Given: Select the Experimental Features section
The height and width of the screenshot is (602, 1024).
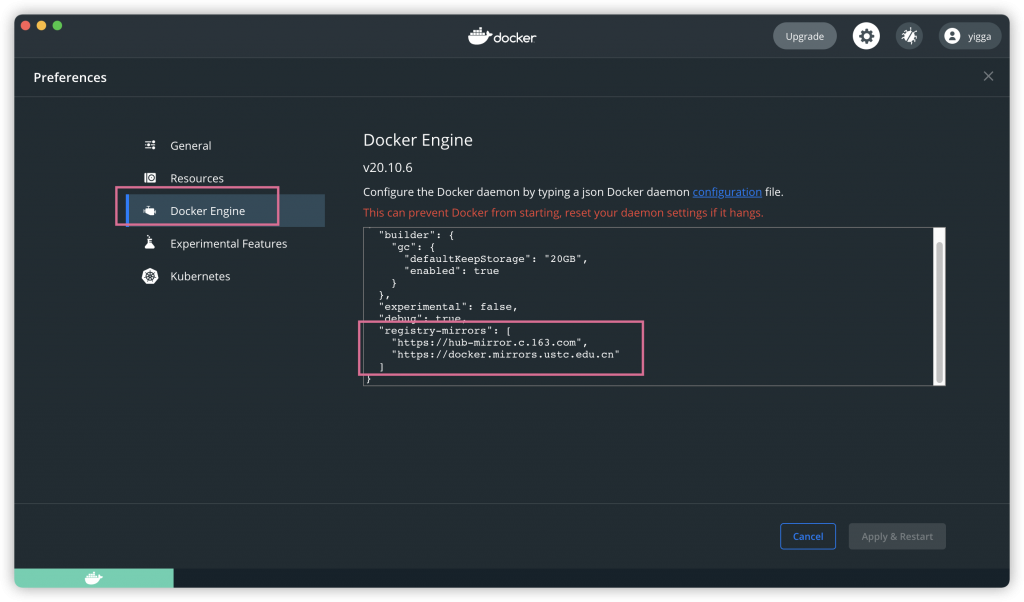Looking at the screenshot, I should pyautogui.click(x=228, y=243).
